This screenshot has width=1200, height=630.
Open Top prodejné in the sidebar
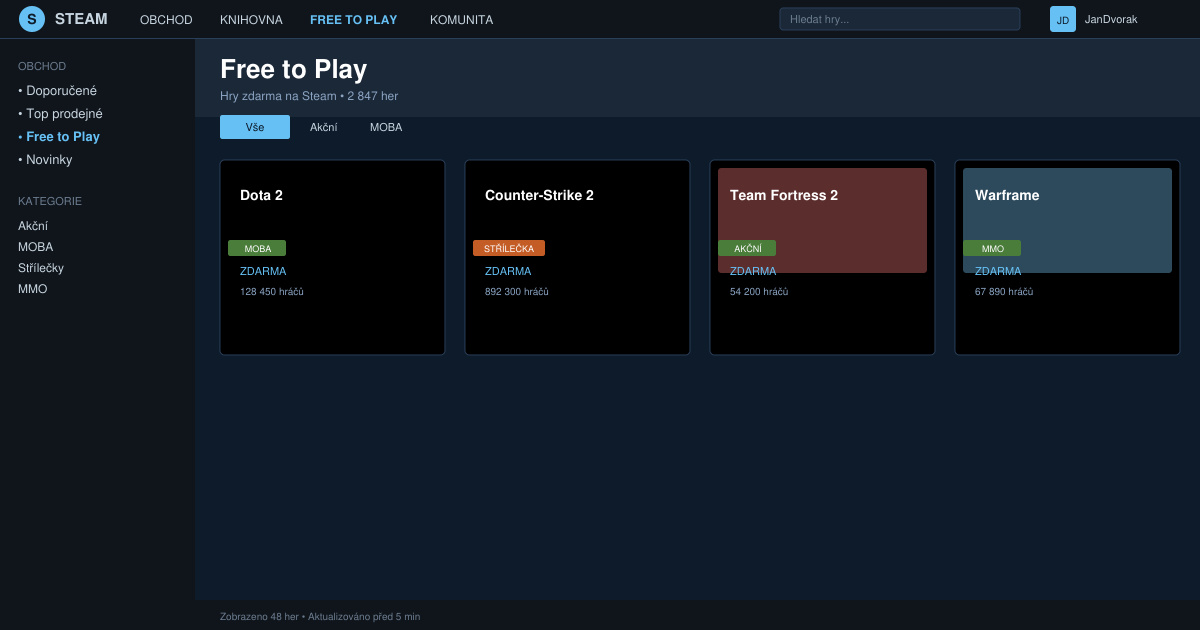click(x=60, y=114)
